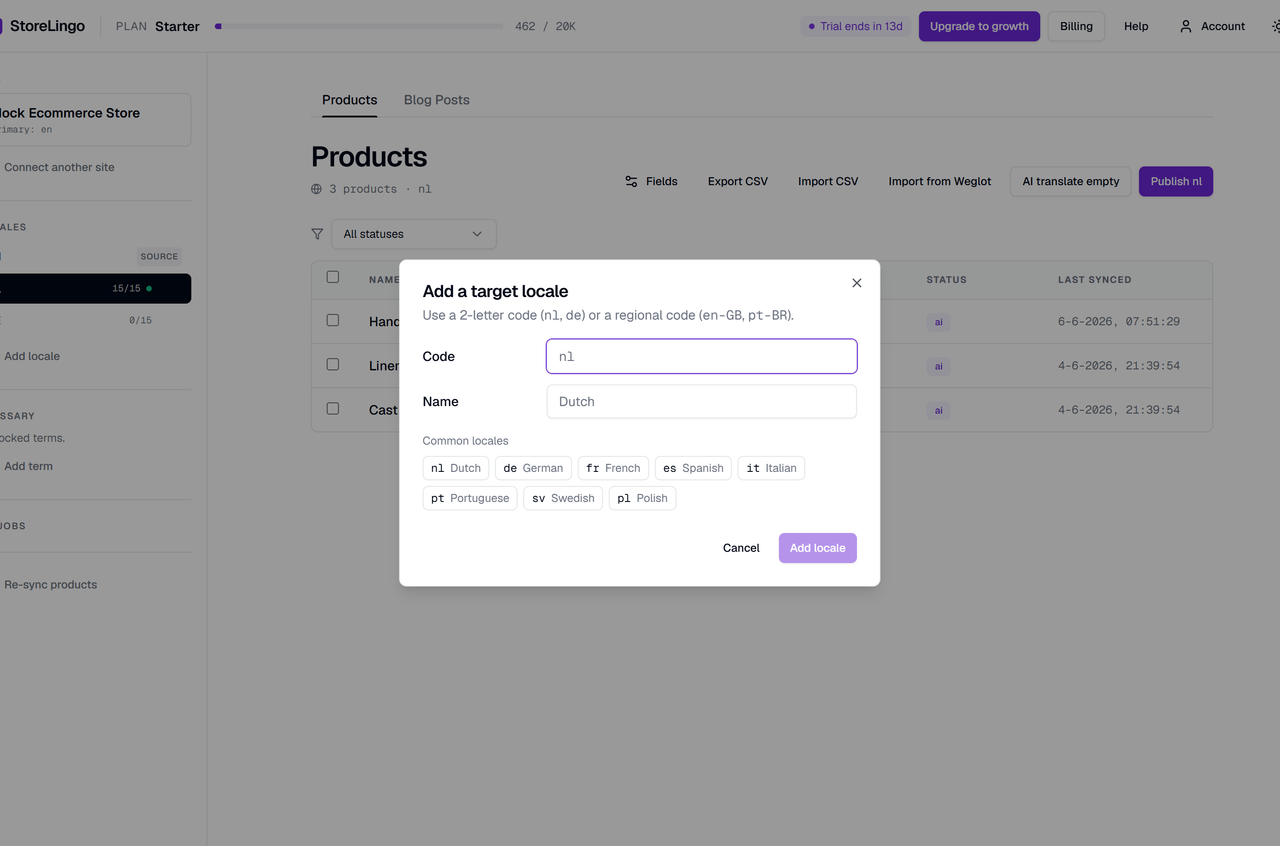
Task: Click the Trial ends in 13d badge
Action: coord(855,26)
